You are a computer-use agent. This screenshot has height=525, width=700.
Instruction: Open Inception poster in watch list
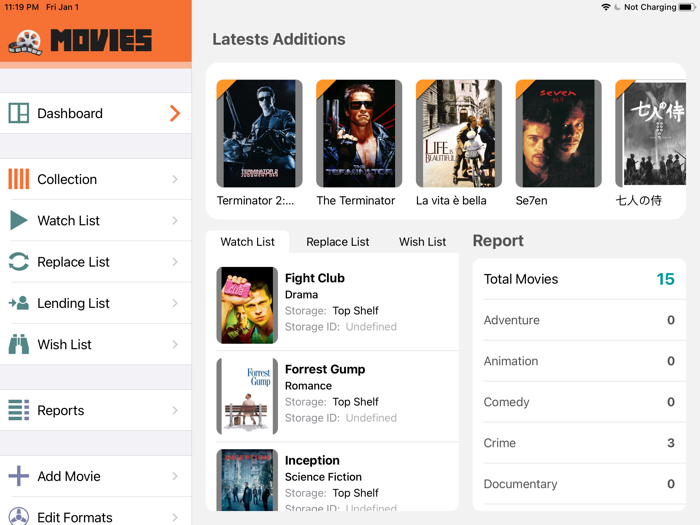pos(247,480)
